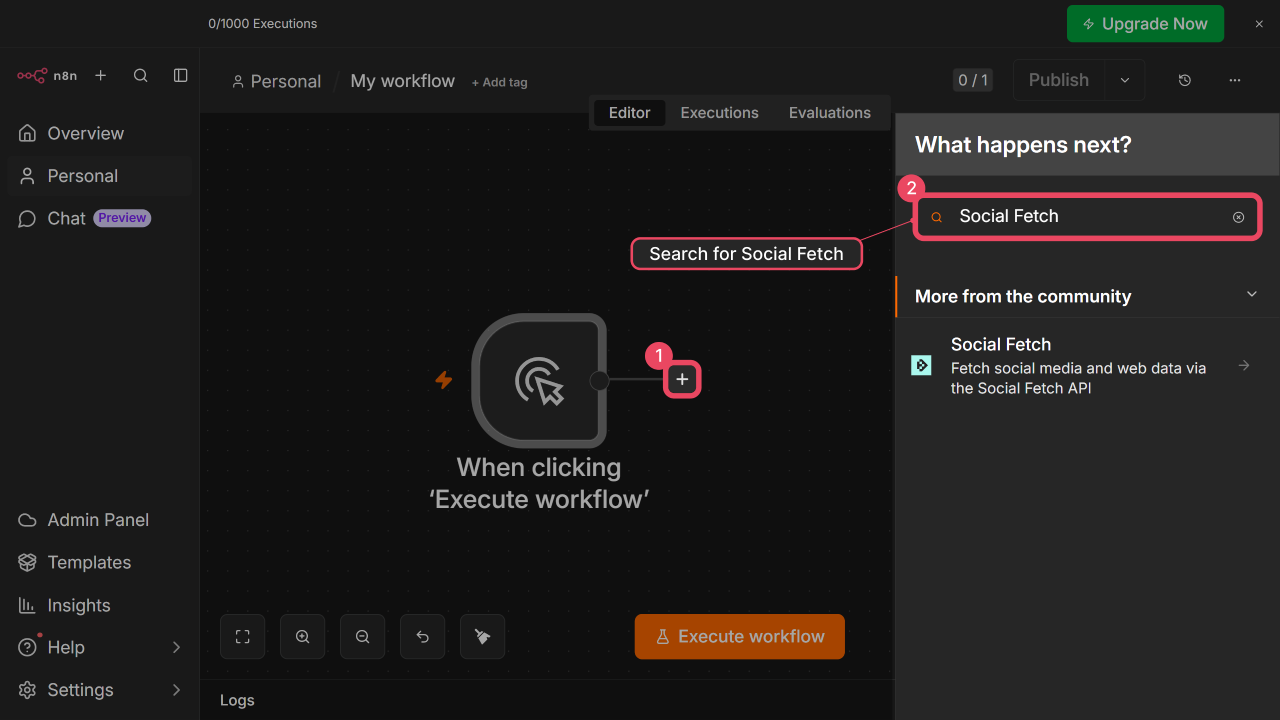Click + Add tag

[x=499, y=82]
